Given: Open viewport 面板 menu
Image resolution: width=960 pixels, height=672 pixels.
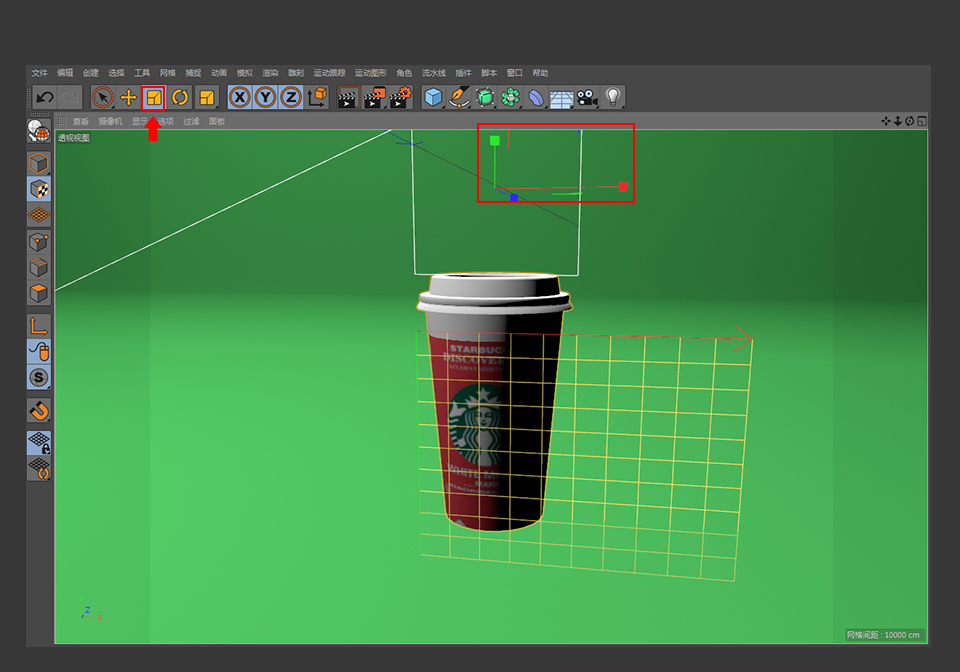Looking at the screenshot, I should [x=217, y=121].
